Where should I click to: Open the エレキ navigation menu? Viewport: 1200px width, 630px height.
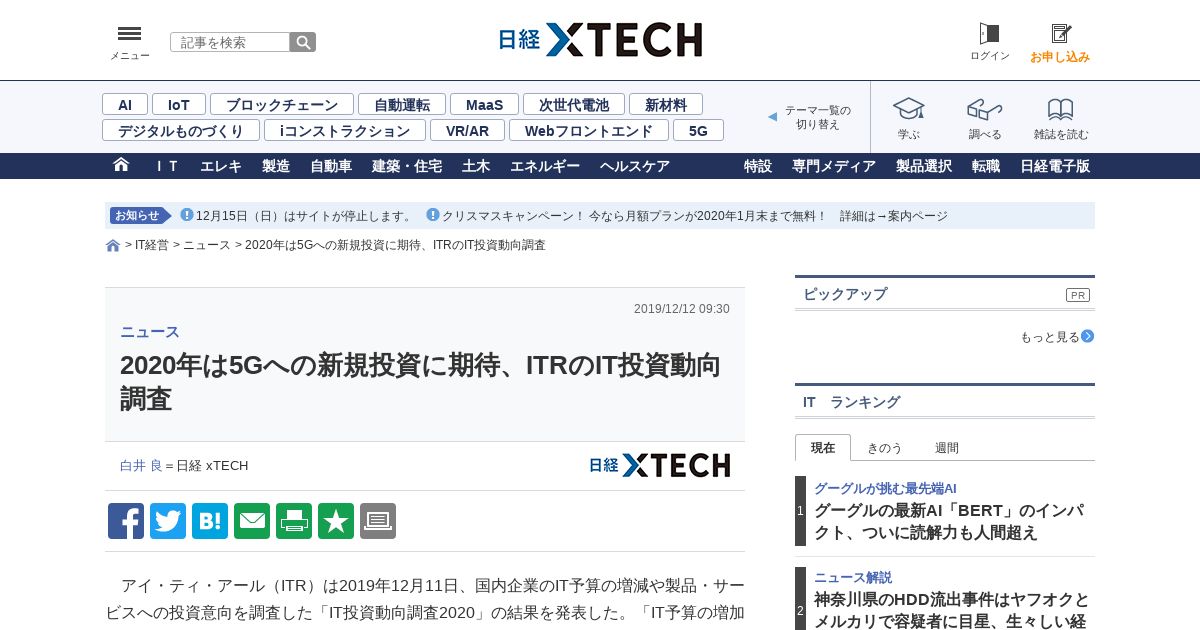coord(221,166)
